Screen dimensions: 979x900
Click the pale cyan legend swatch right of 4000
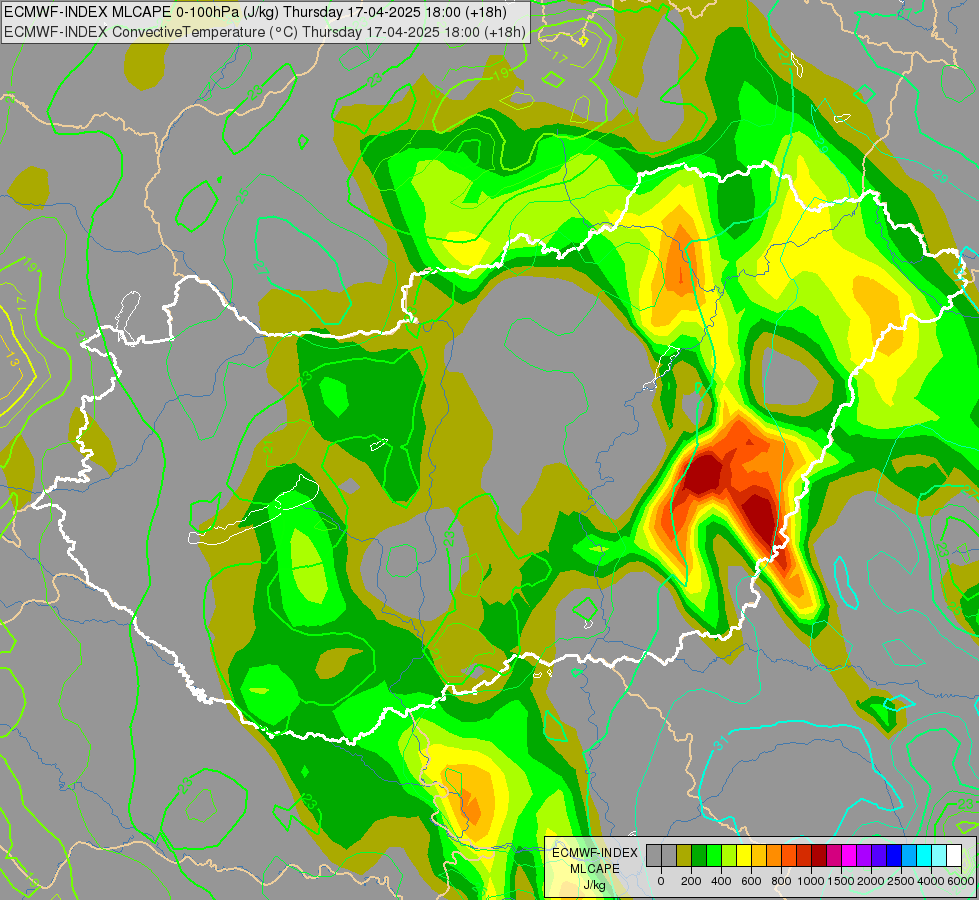click(x=940, y=855)
